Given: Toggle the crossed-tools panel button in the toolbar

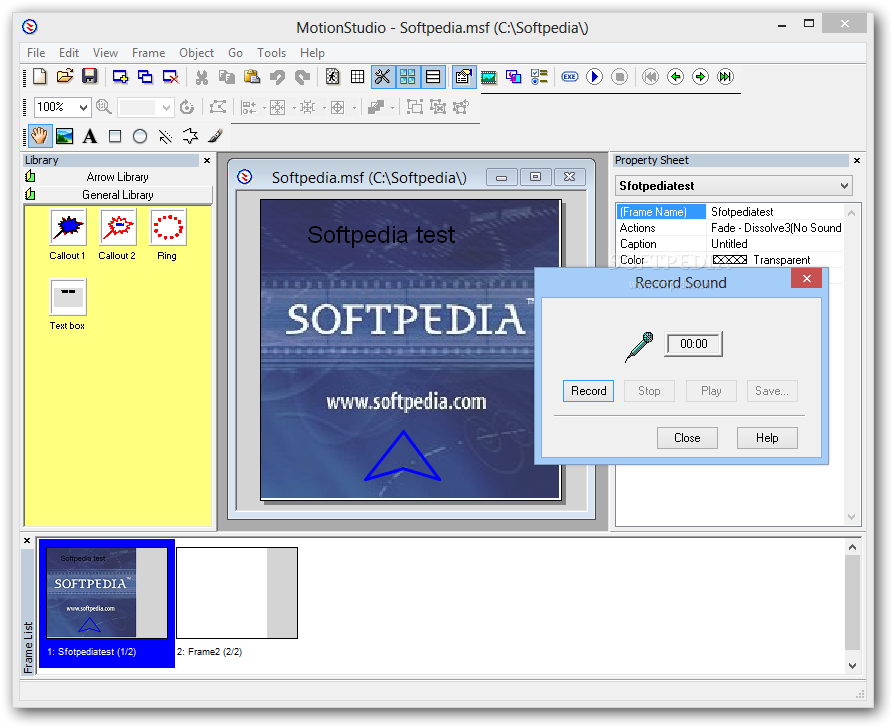Looking at the screenshot, I should tap(382, 76).
